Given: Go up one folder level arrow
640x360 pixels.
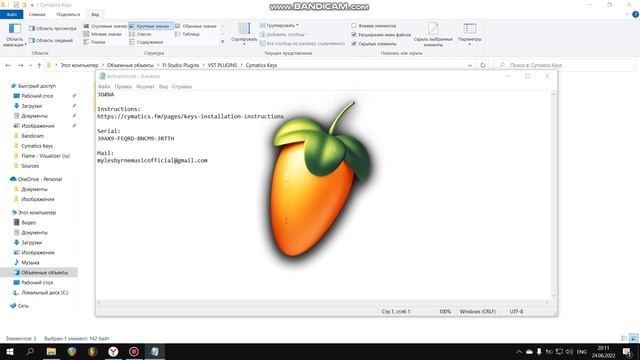Looking at the screenshot, I should pyautogui.click(x=39, y=65).
